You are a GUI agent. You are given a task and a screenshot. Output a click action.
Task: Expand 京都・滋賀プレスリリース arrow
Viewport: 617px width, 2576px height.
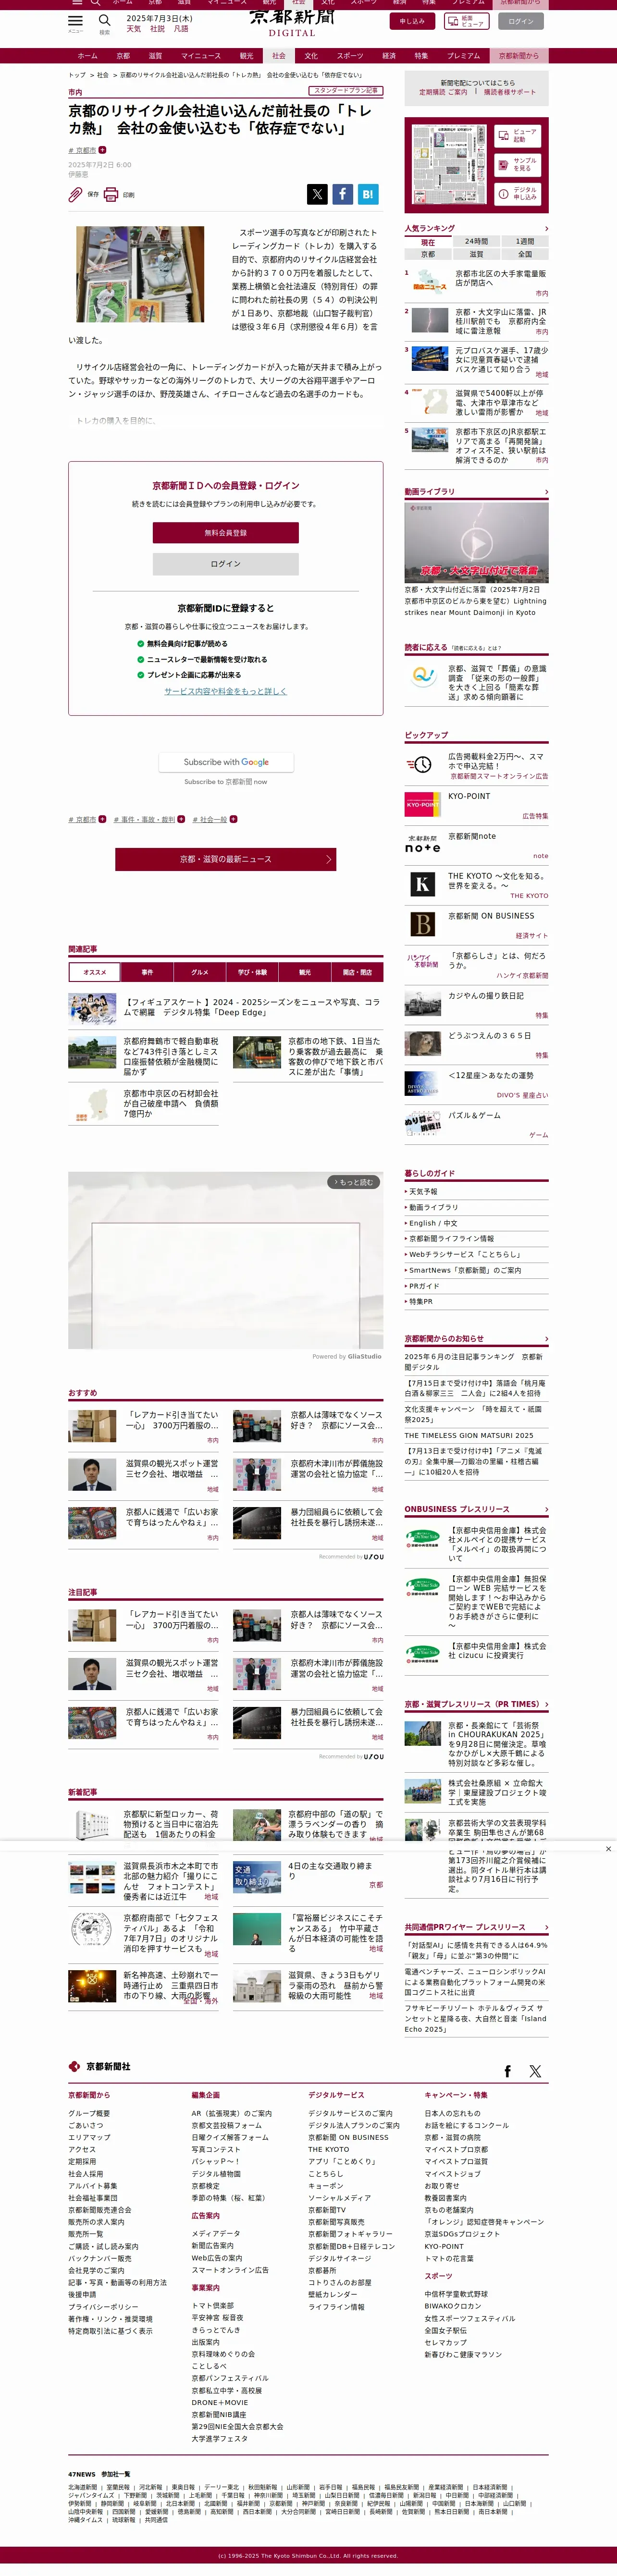click(x=546, y=1704)
